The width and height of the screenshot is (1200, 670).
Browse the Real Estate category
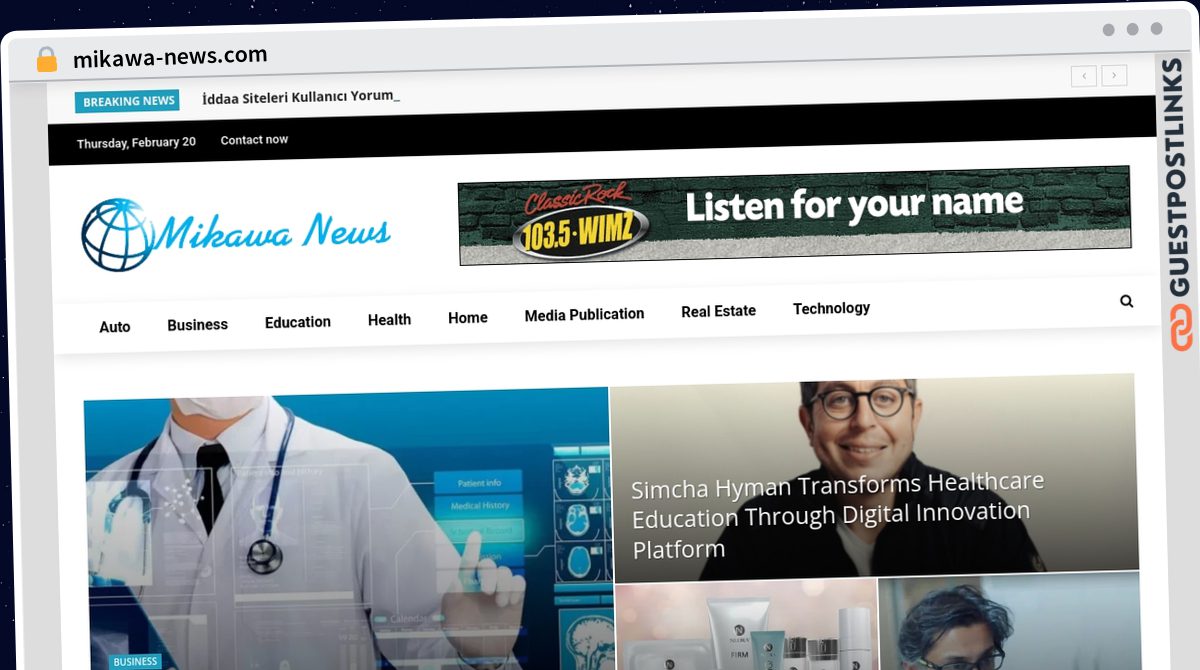718,311
